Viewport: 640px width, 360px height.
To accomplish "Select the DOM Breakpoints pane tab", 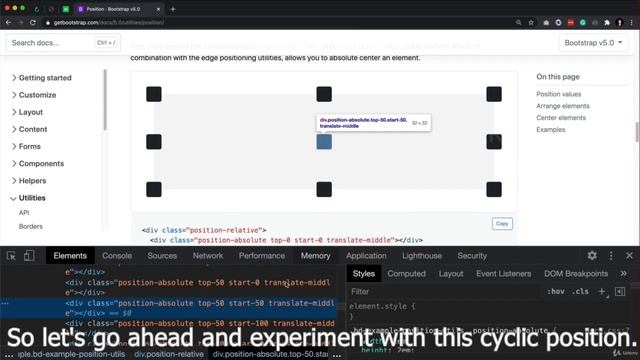I will 576,273.
